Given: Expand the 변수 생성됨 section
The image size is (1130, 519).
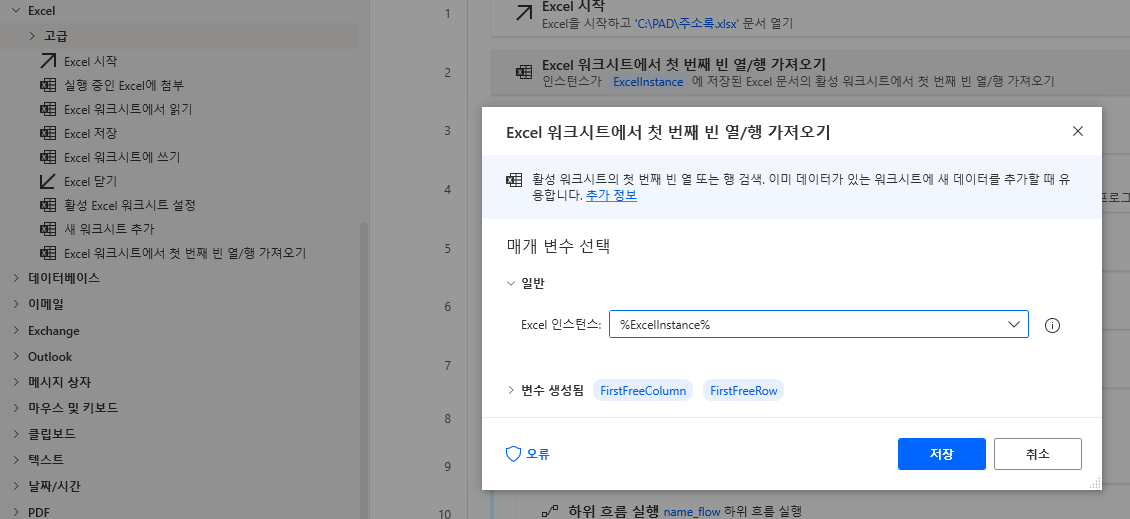Looking at the screenshot, I should (511, 390).
